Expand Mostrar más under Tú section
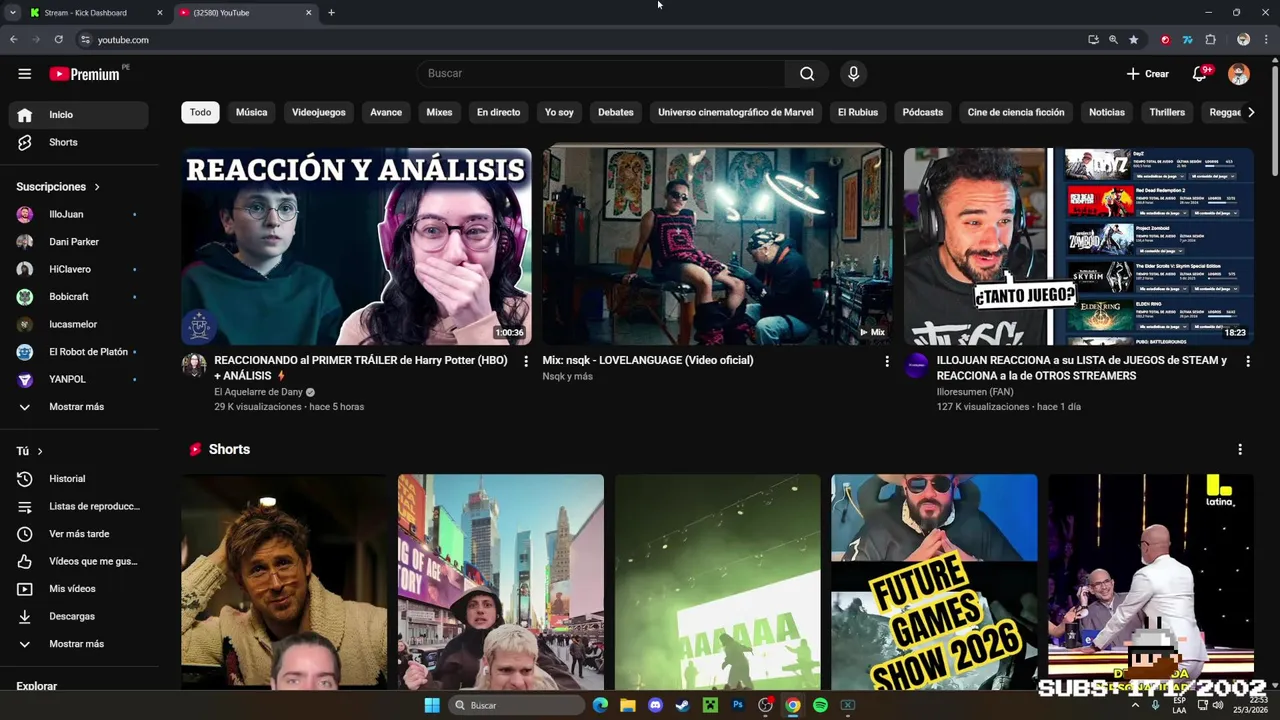 (79, 644)
